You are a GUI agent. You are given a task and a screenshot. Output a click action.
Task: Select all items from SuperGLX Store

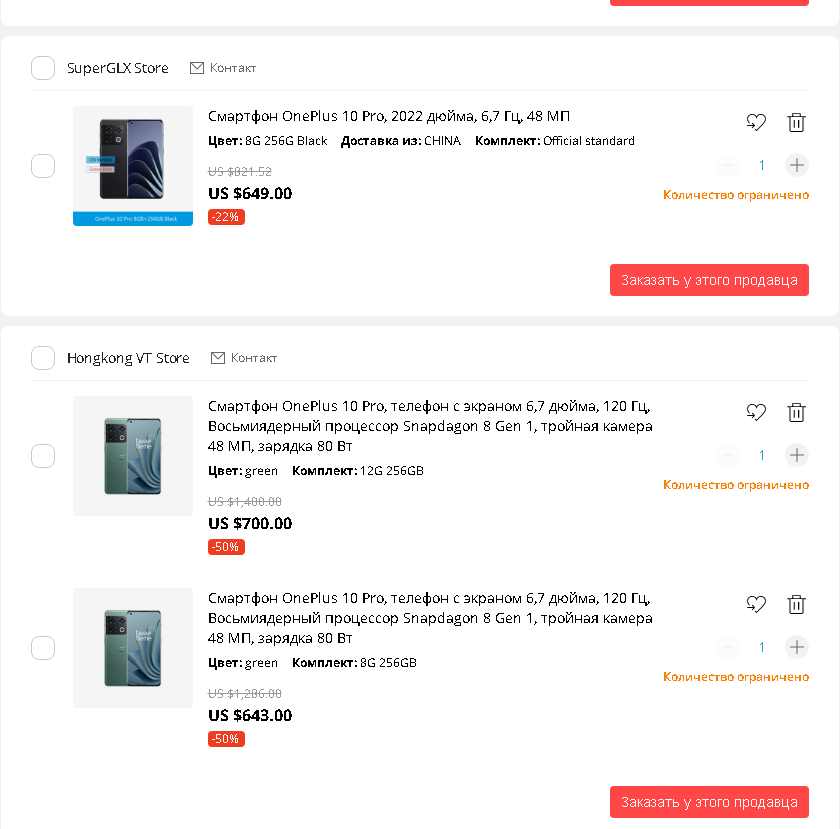pyautogui.click(x=43, y=68)
